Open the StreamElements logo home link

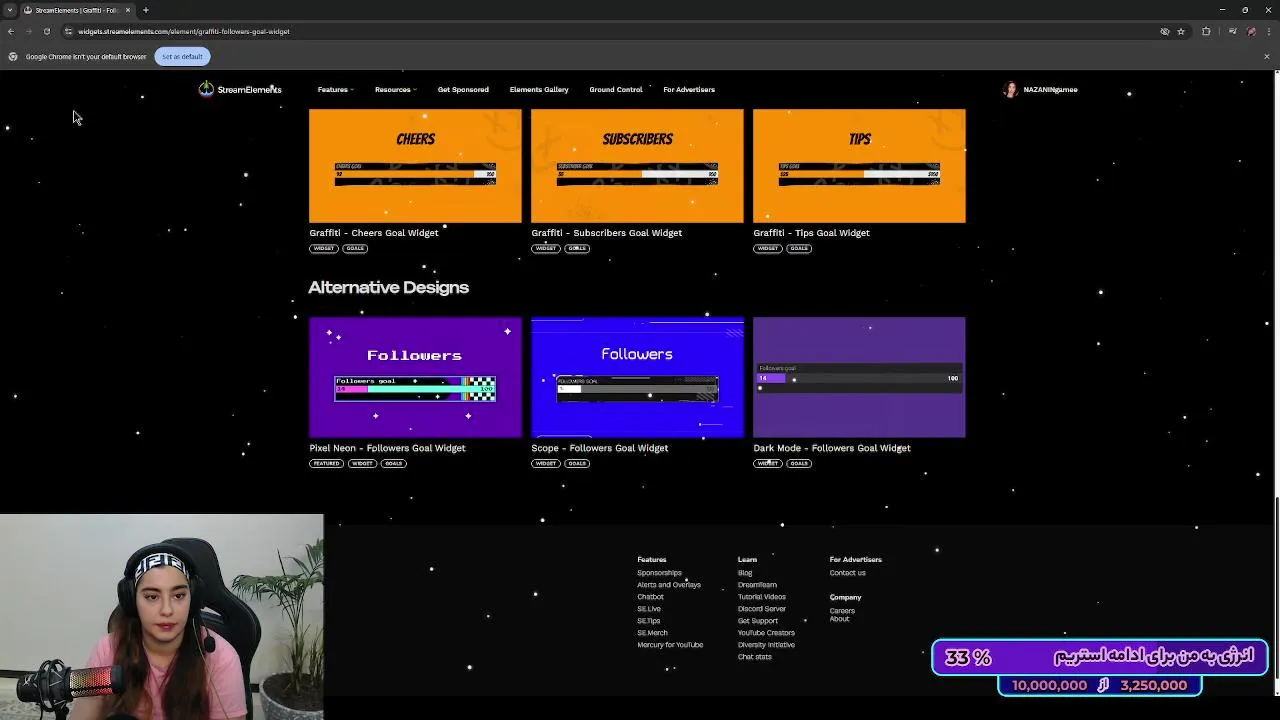240,89
